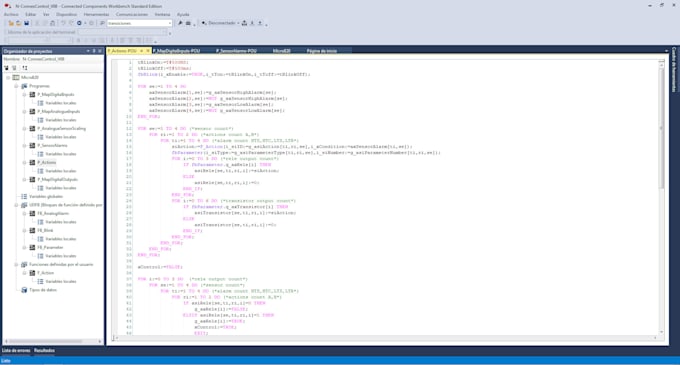The height and width of the screenshot is (365, 680).
Task: Collapse the Funciones definidas por el usuario node
Action: 16,264
